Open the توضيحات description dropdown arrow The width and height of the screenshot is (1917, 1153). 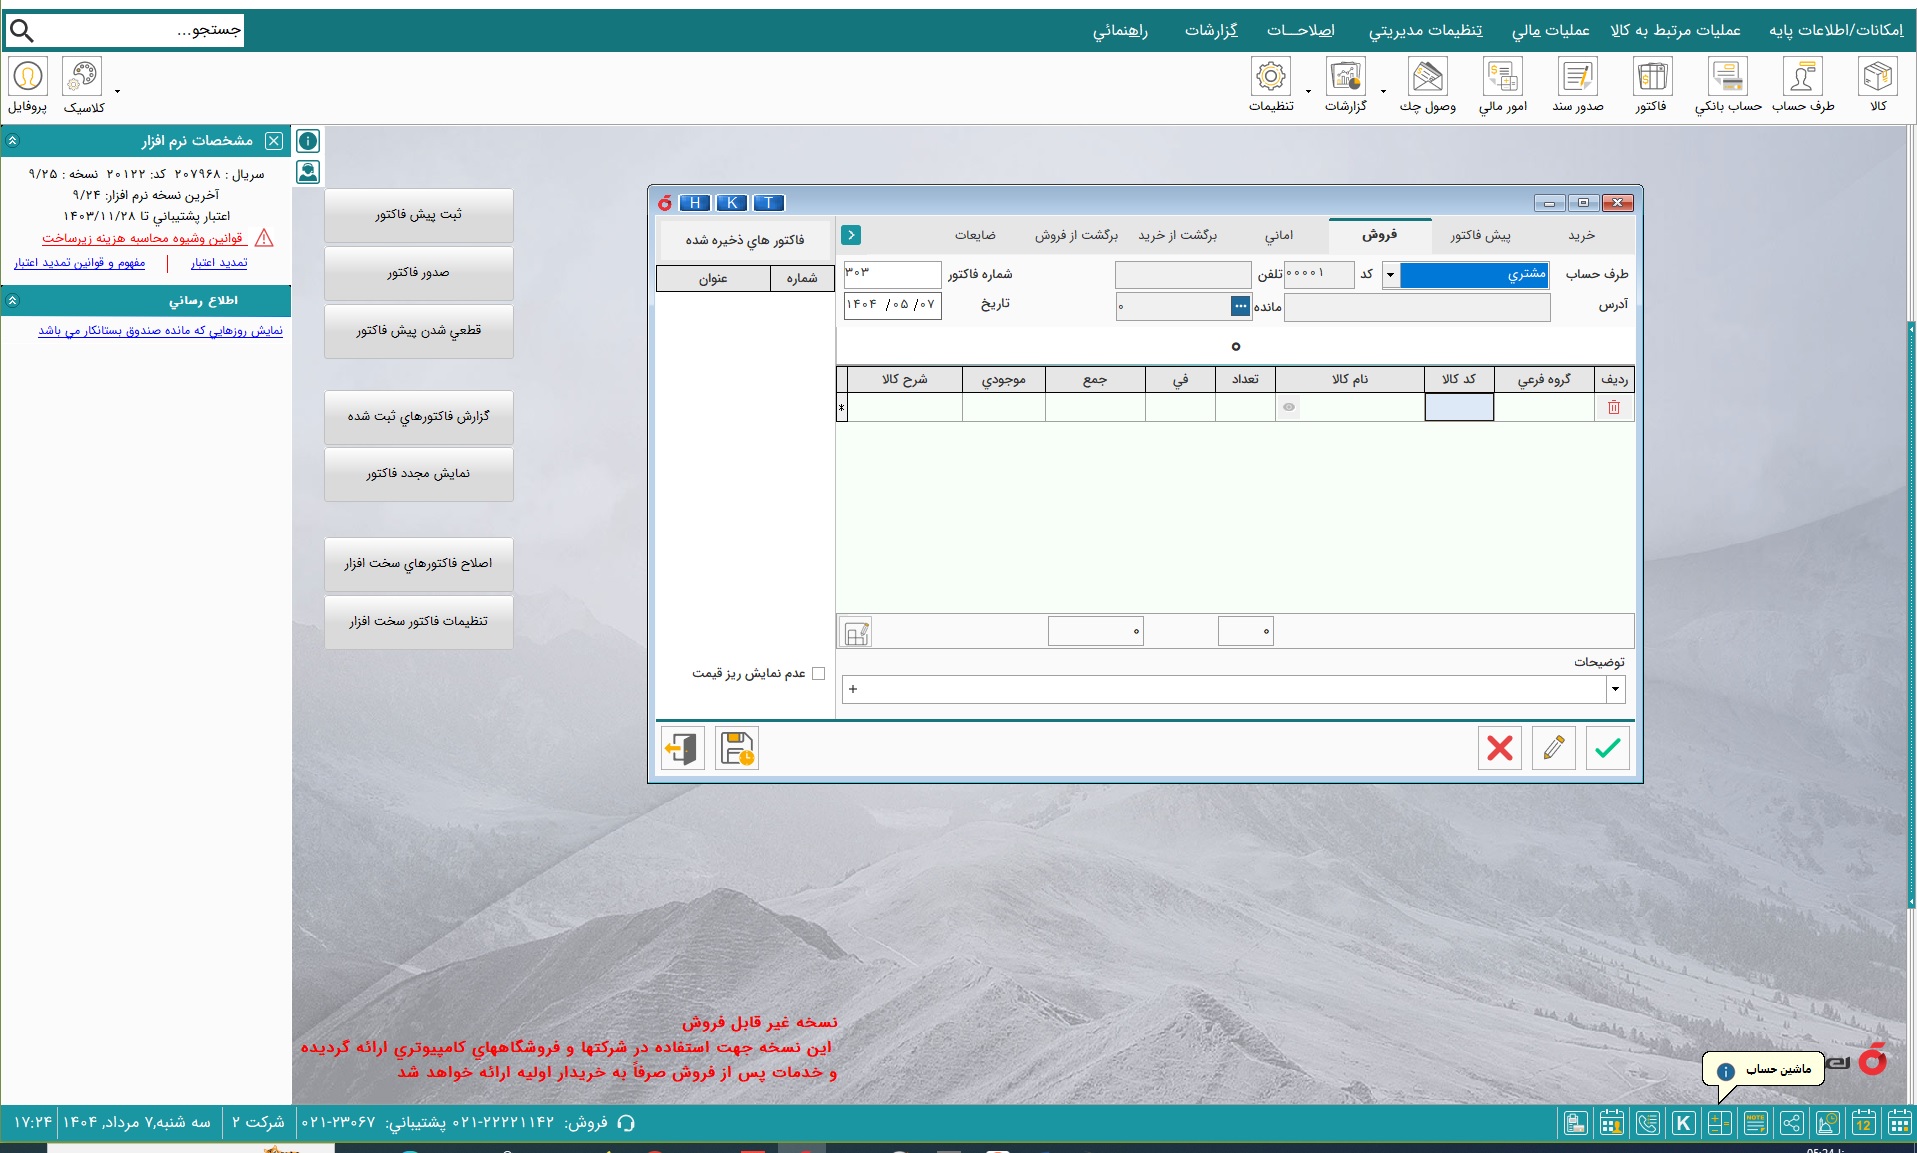coord(1615,689)
